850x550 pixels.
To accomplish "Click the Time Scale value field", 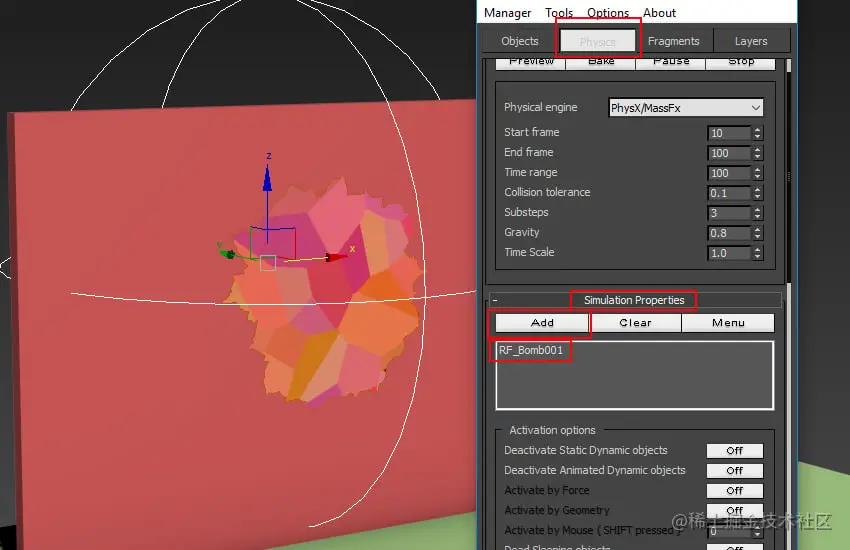I will (729, 254).
